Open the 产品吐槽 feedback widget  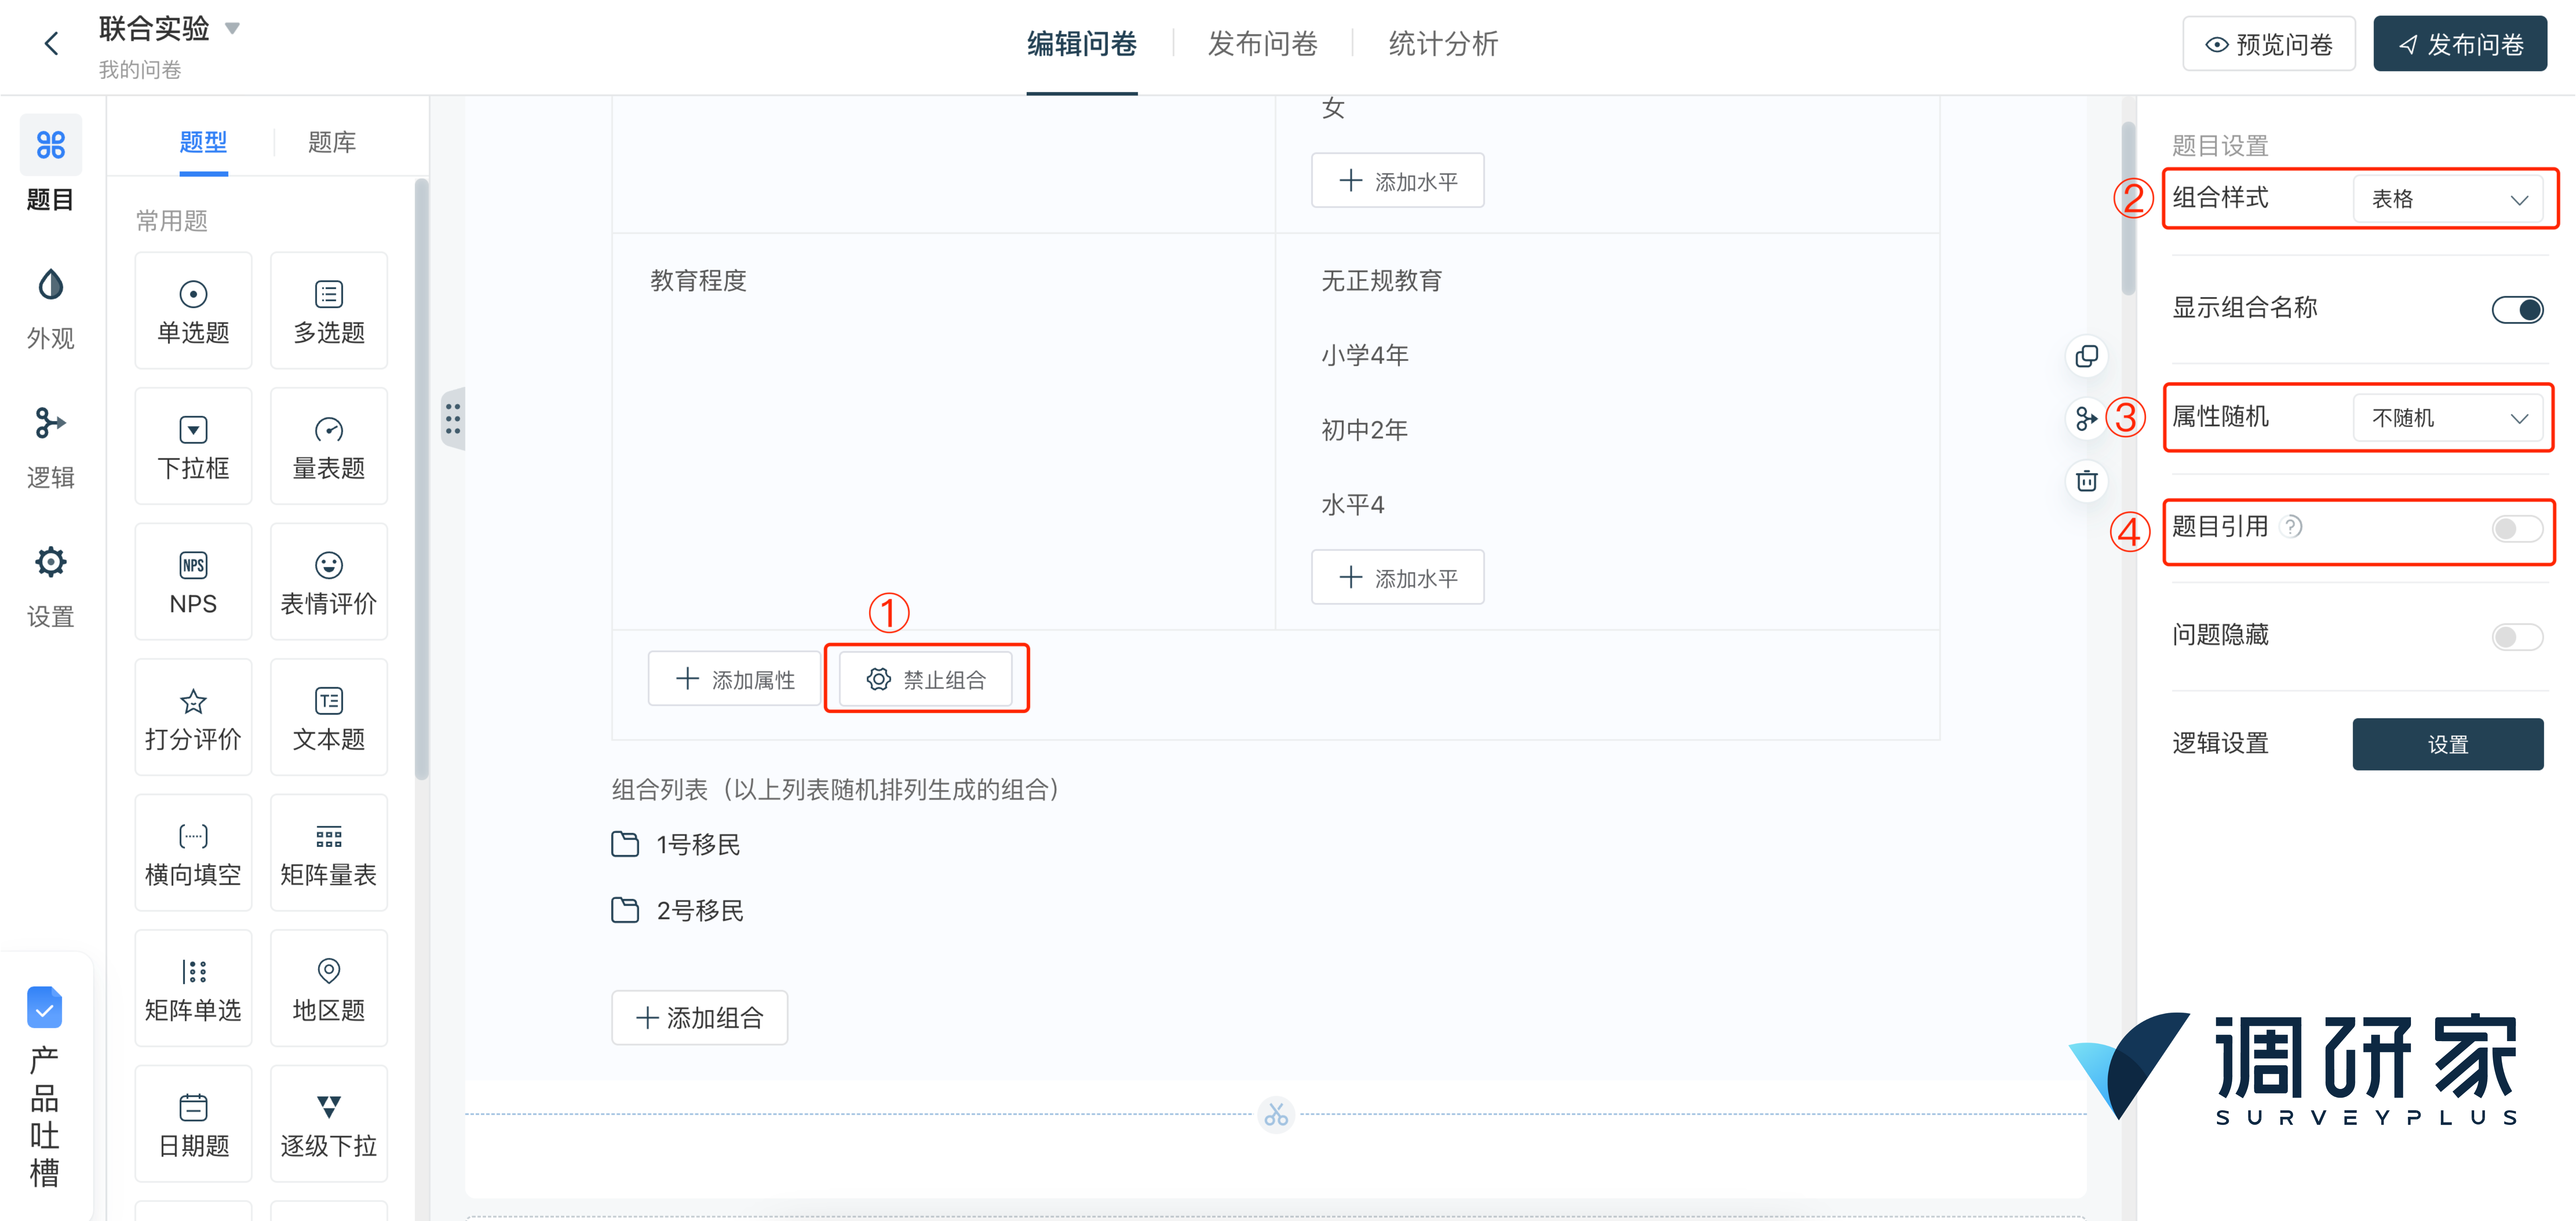[x=45, y=1087]
